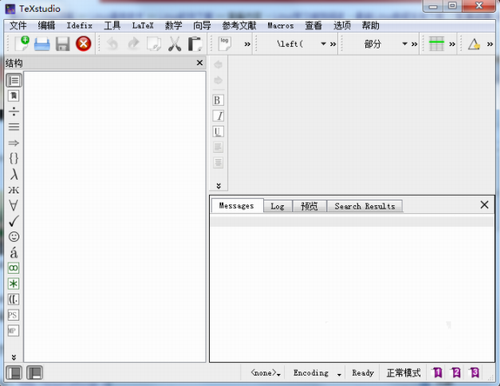Toggle the bottom panel visibility button

[35, 373]
